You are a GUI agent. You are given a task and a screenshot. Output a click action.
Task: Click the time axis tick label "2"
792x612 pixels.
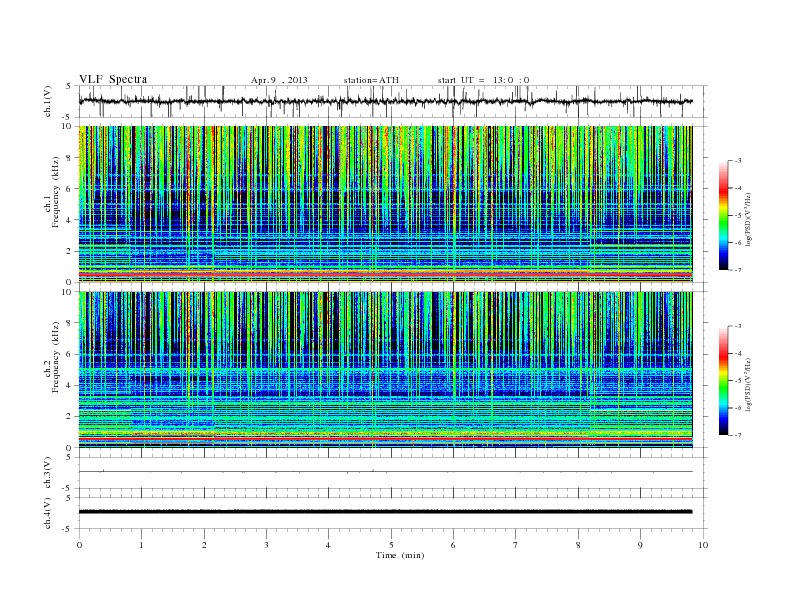(204, 545)
